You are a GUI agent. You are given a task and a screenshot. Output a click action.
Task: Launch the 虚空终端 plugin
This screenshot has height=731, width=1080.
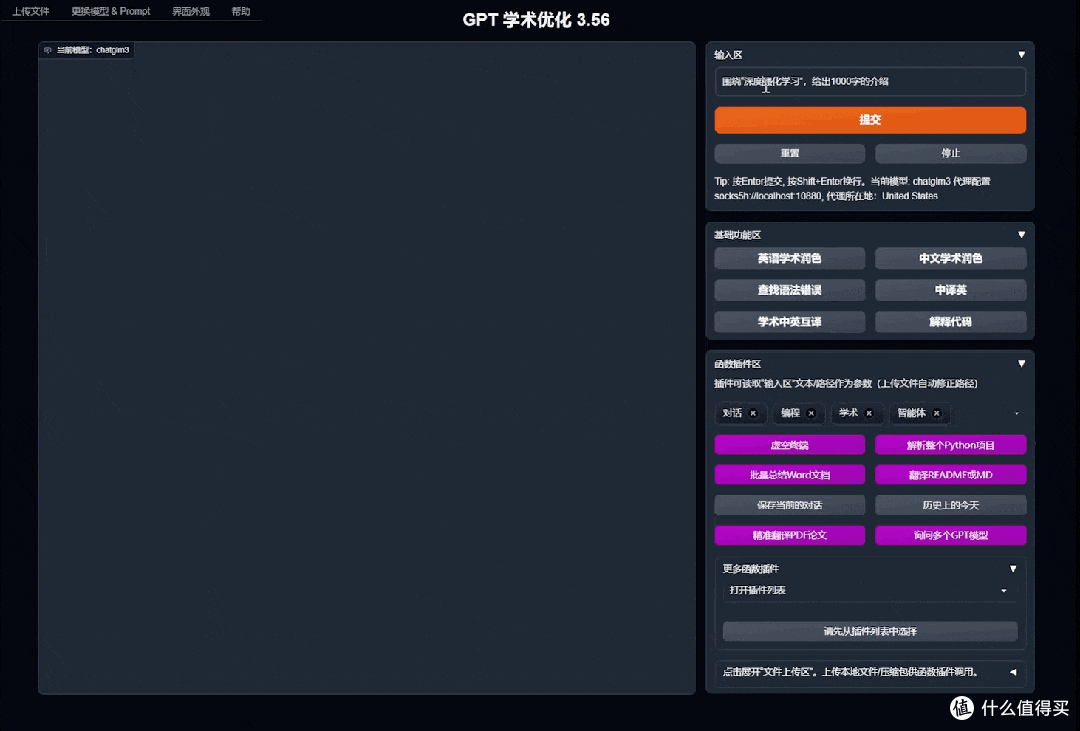click(x=789, y=445)
